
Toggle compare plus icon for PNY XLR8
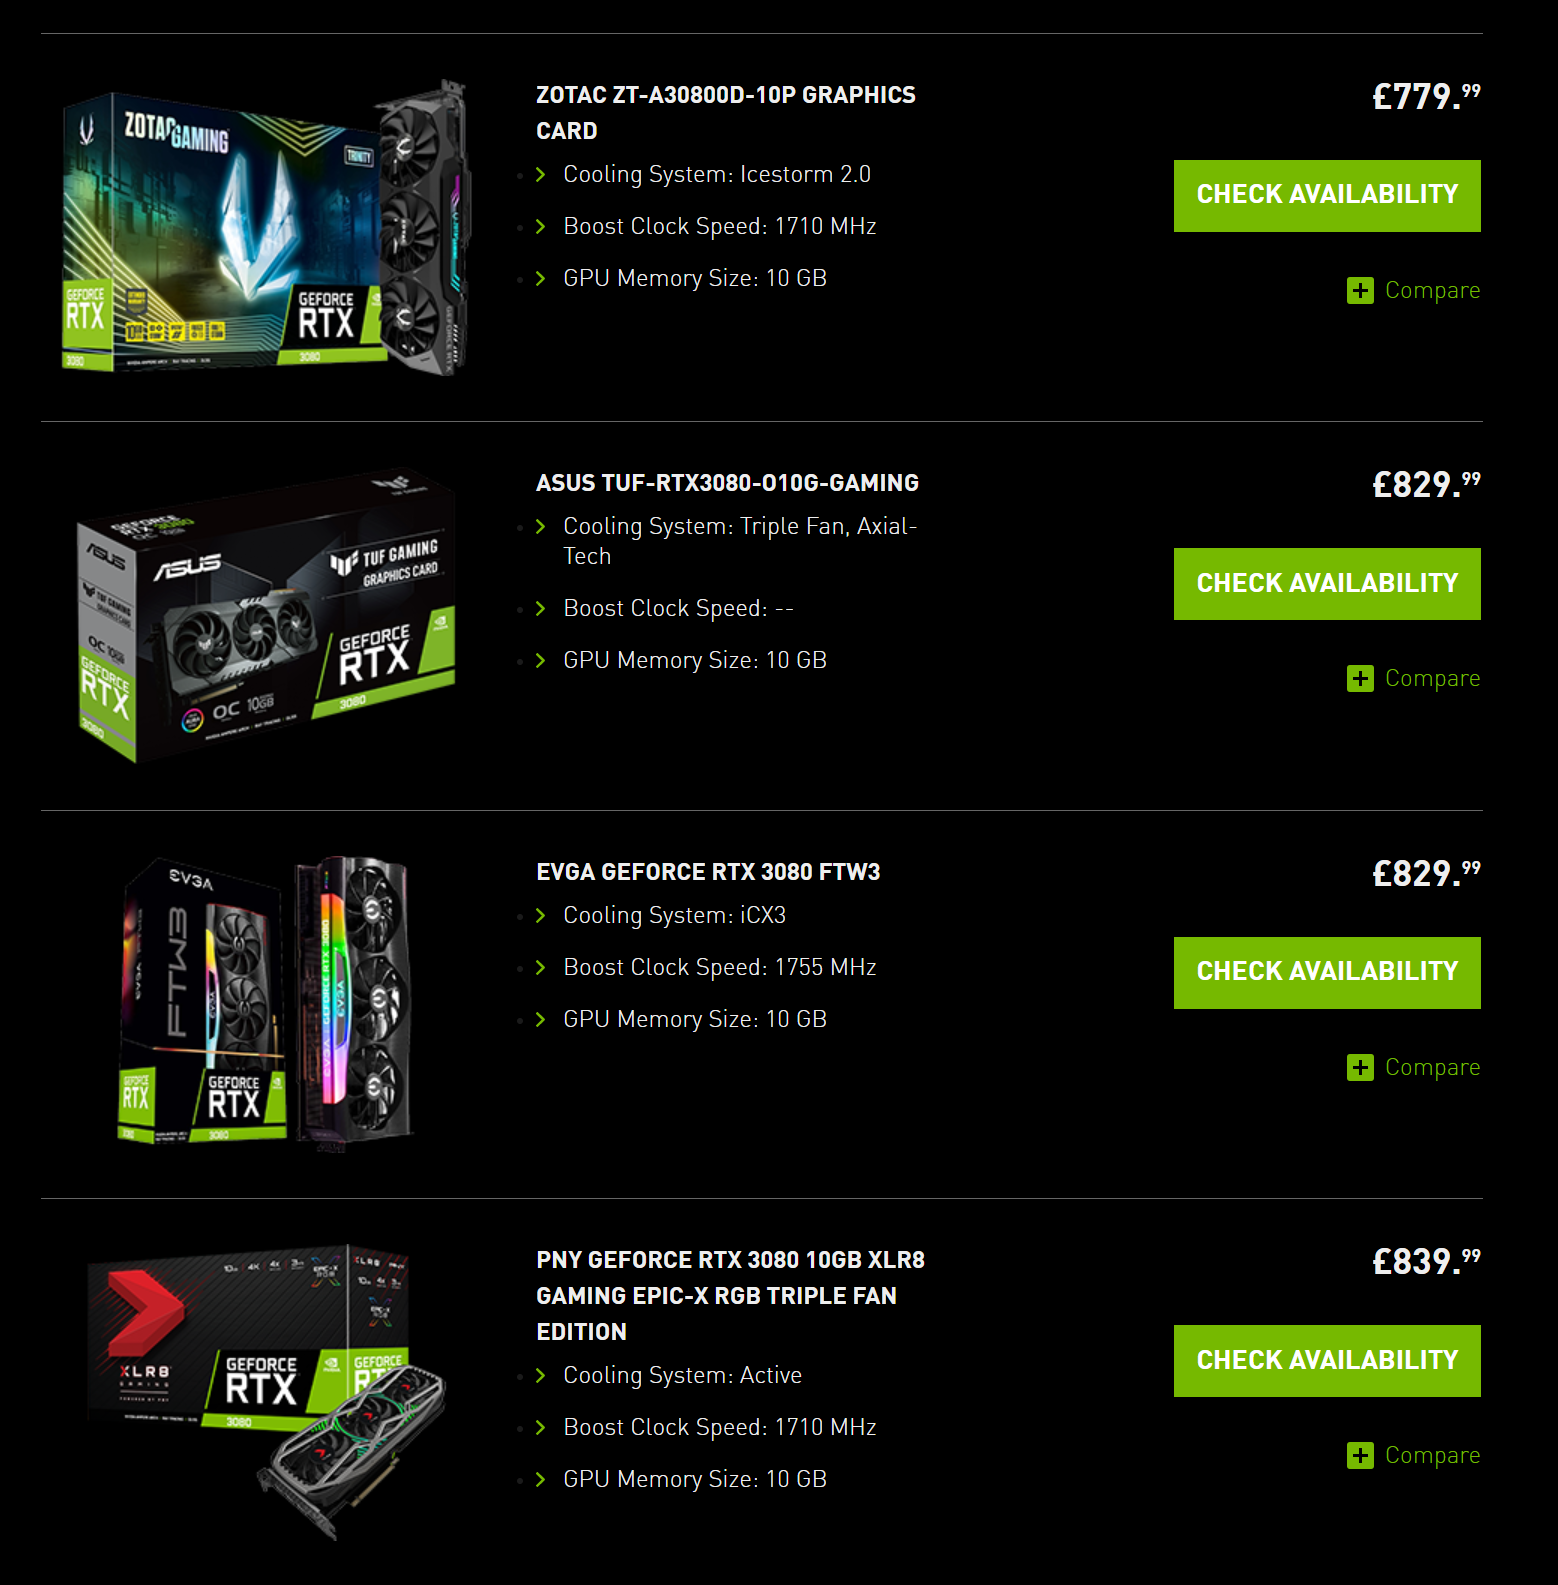[x=1360, y=1455]
